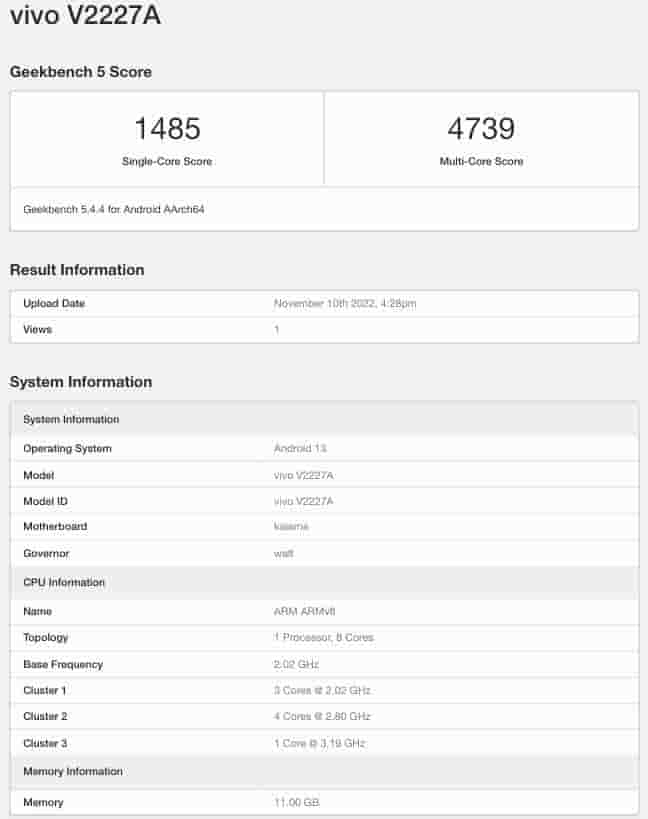Click the Result Information heading
648x819 pixels.
click(77, 270)
